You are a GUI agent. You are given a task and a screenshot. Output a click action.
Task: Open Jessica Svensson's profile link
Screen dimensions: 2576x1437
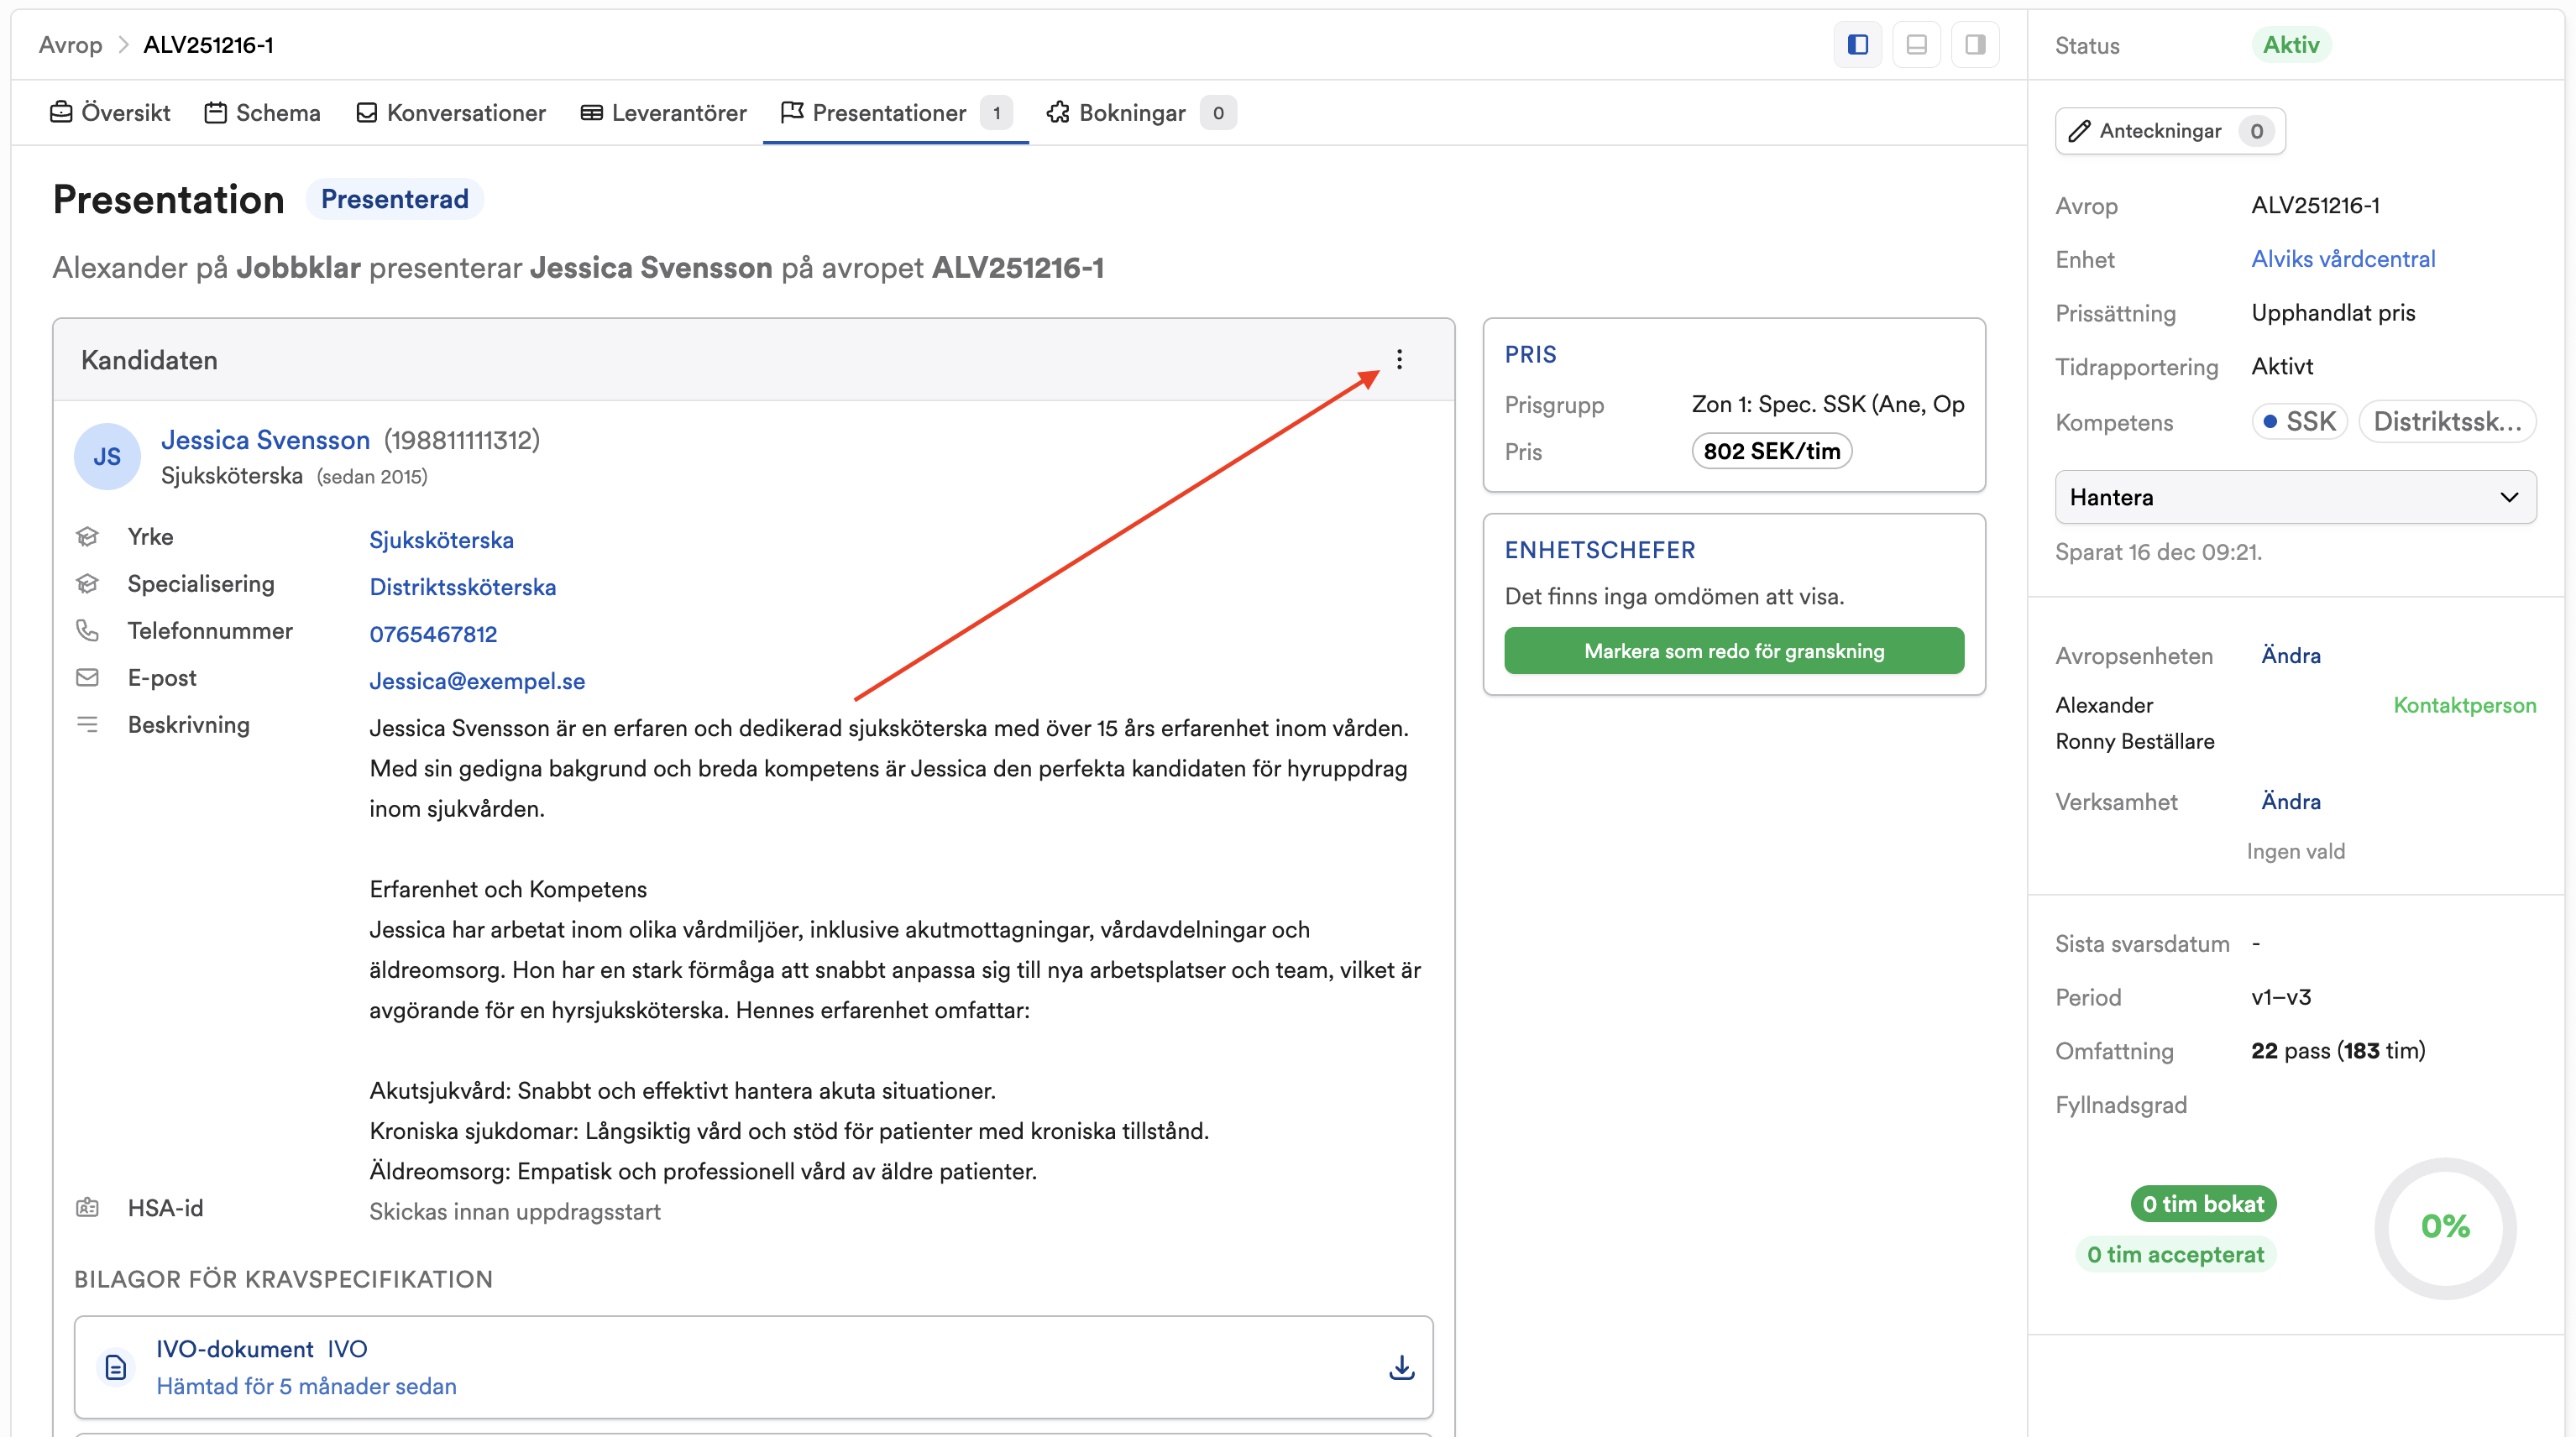(265, 440)
